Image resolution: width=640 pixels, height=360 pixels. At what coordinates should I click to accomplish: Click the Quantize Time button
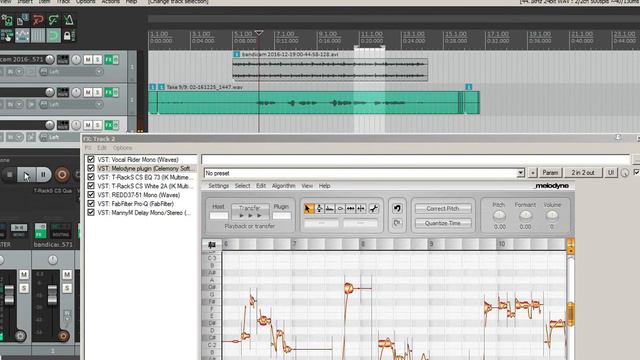click(443, 223)
